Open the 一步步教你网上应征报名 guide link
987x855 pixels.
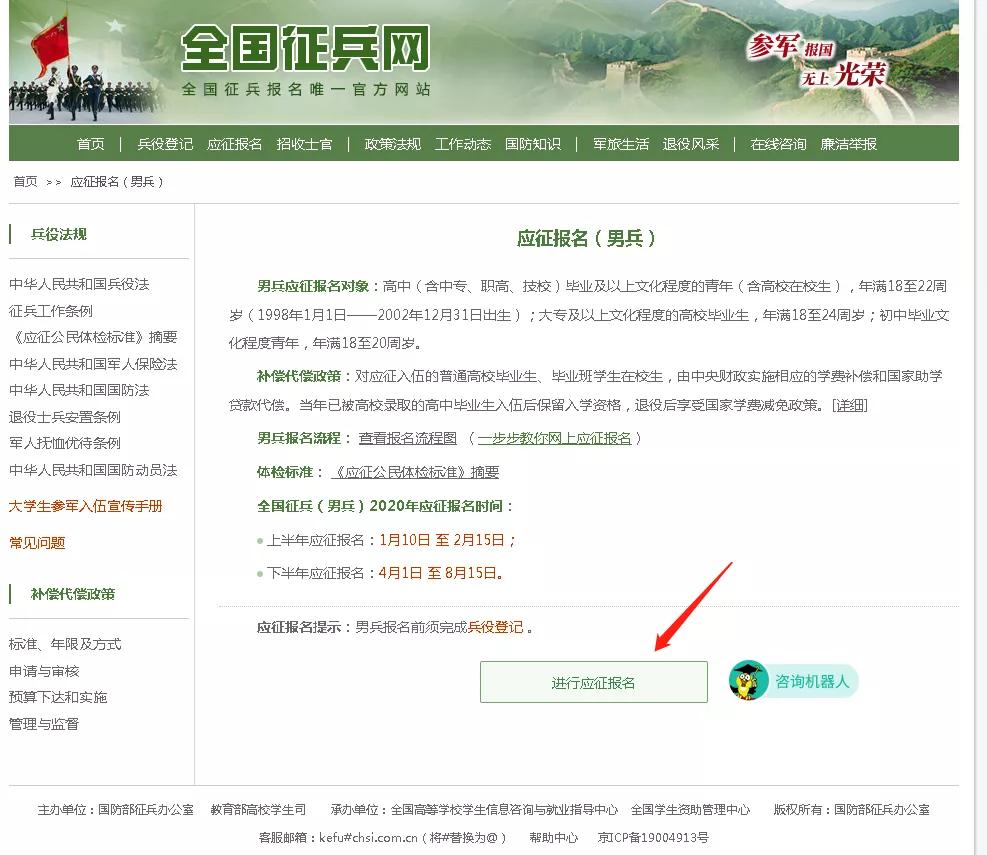[x=561, y=437]
